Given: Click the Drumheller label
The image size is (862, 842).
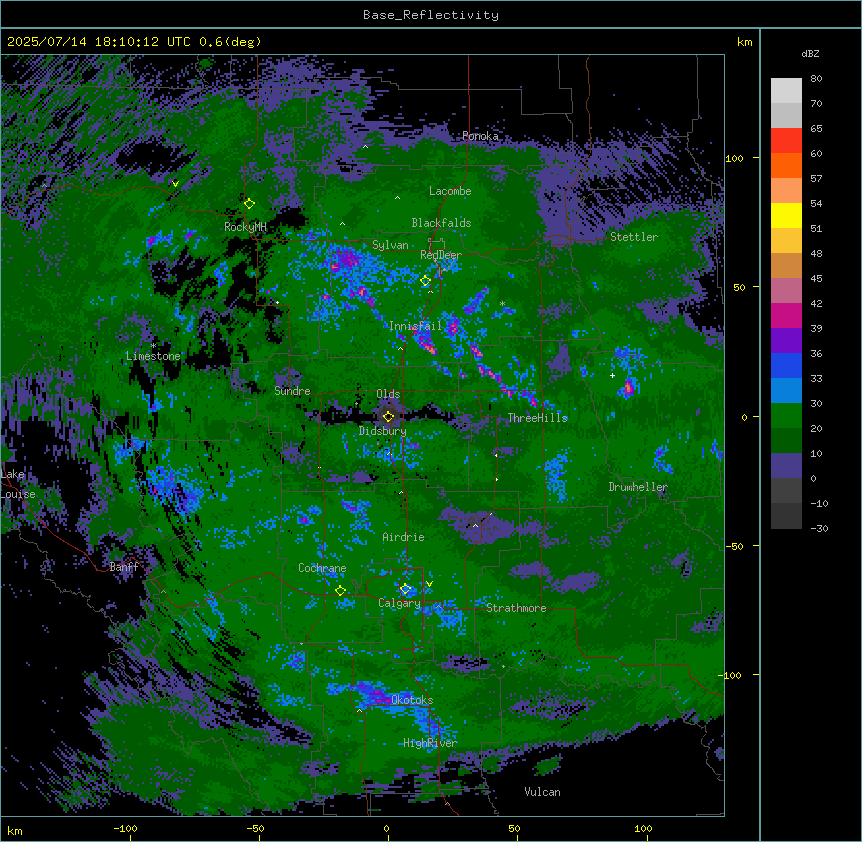Looking at the screenshot, I should (x=638, y=487).
